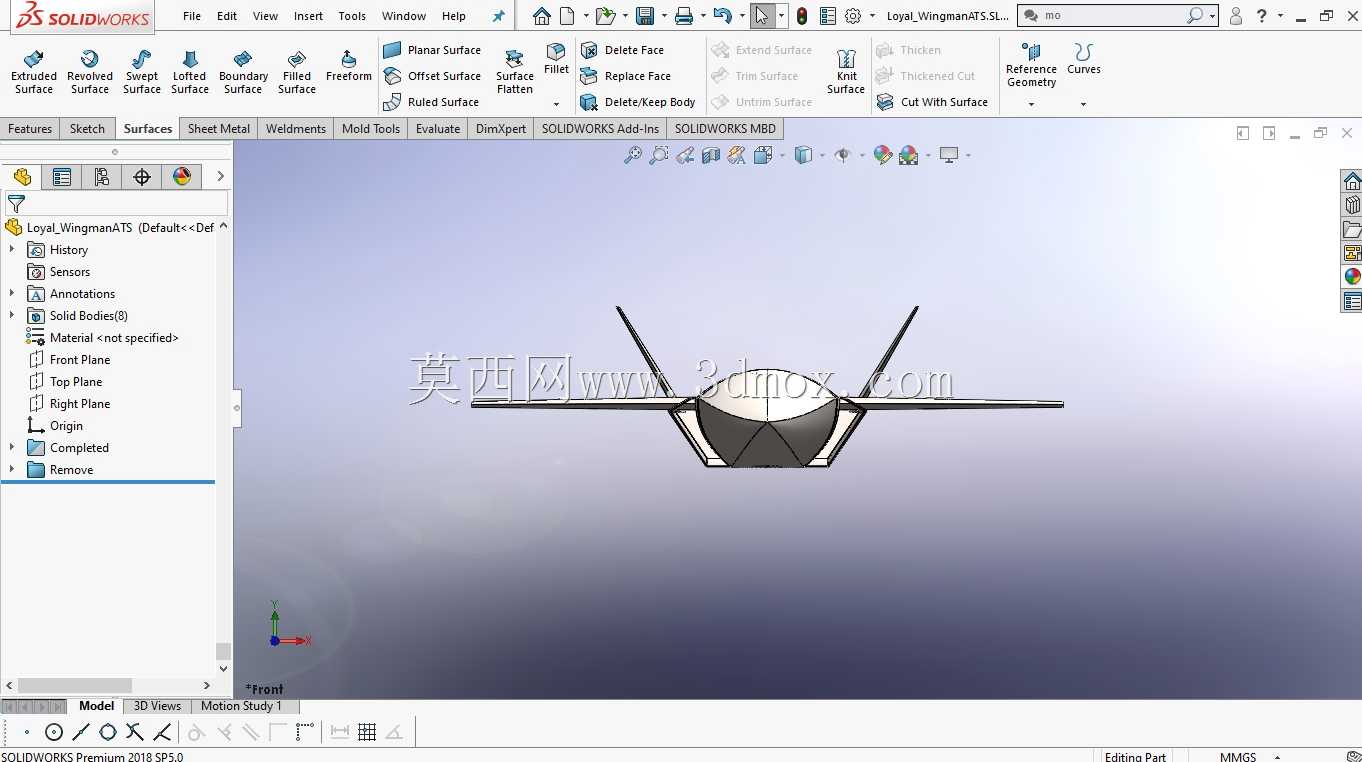Switch to the Sheet Metal tab
This screenshot has width=1362, height=762.
[219, 129]
